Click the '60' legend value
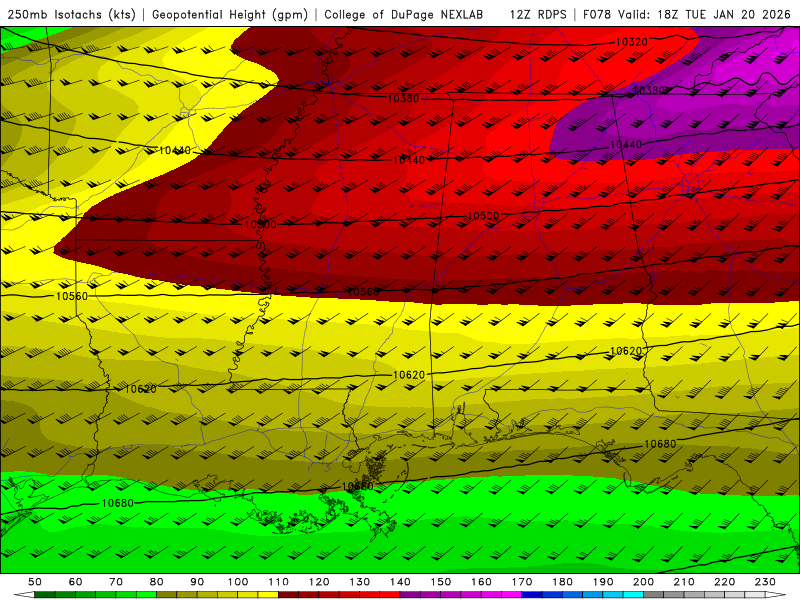This screenshot has width=800, height=600. [76, 582]
